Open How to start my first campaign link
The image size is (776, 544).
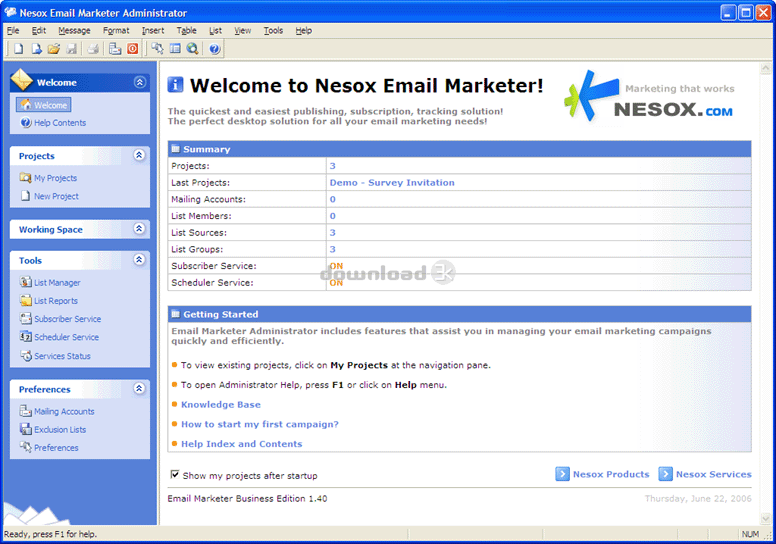tap(260, 424)
